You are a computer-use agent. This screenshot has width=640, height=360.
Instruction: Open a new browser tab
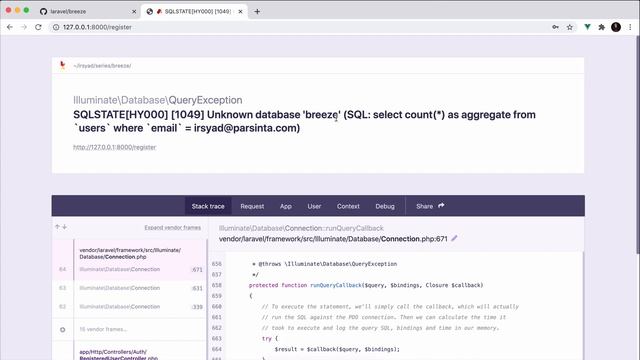[x=257, y=11]
